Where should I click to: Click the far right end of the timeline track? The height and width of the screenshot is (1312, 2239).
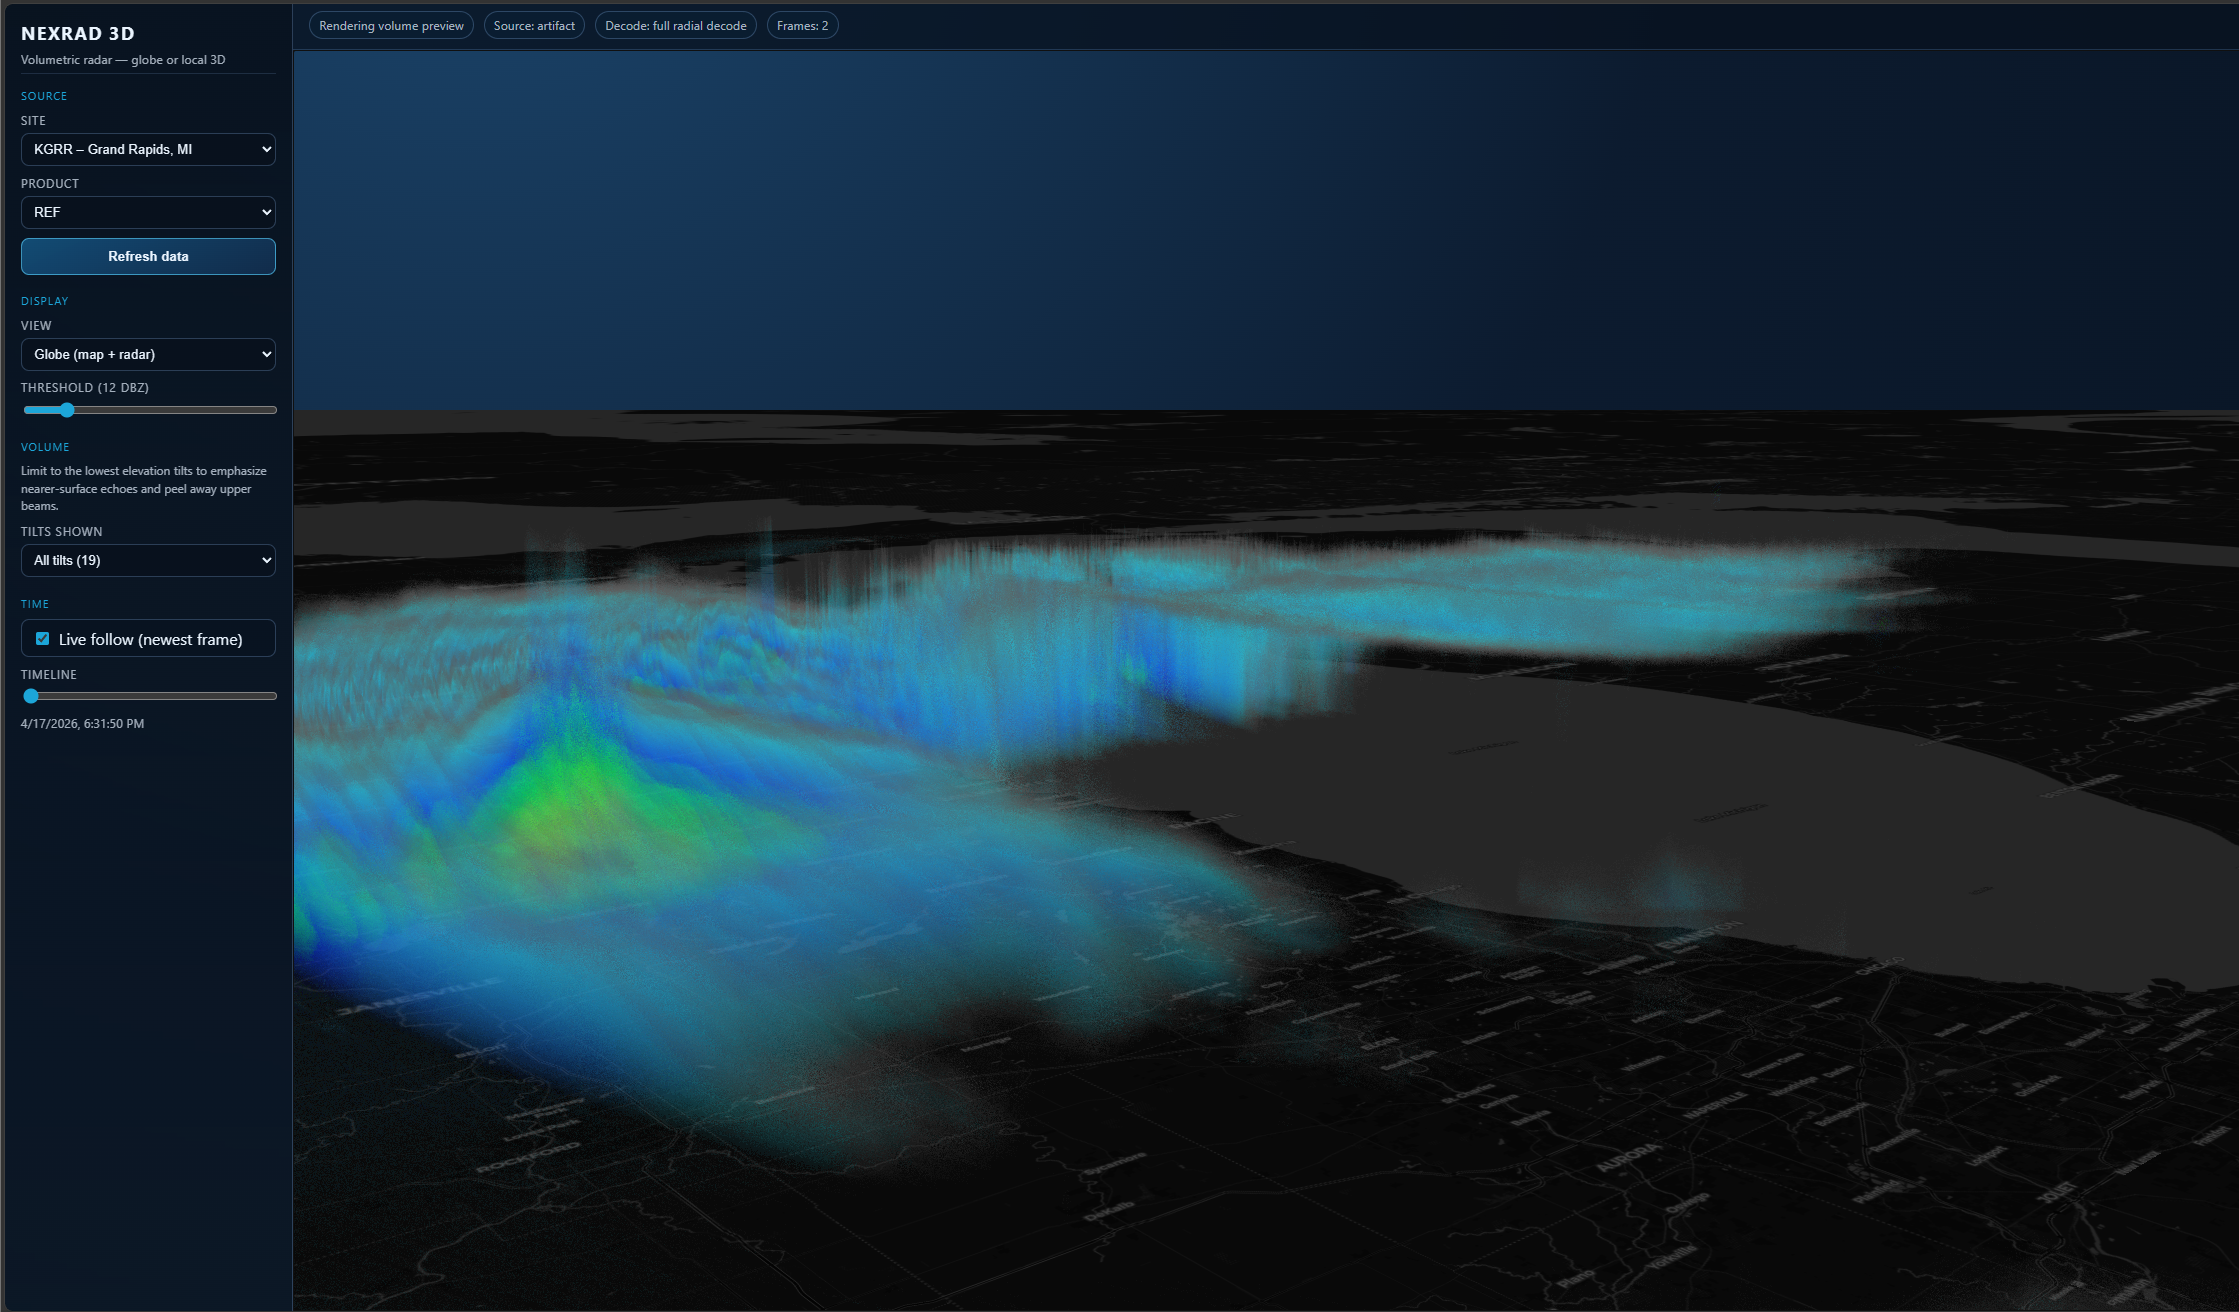coord(273,696)
